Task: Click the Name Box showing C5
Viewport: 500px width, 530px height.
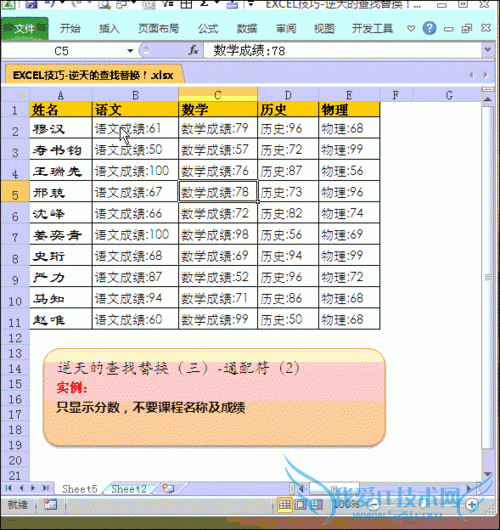Action: 61,51
